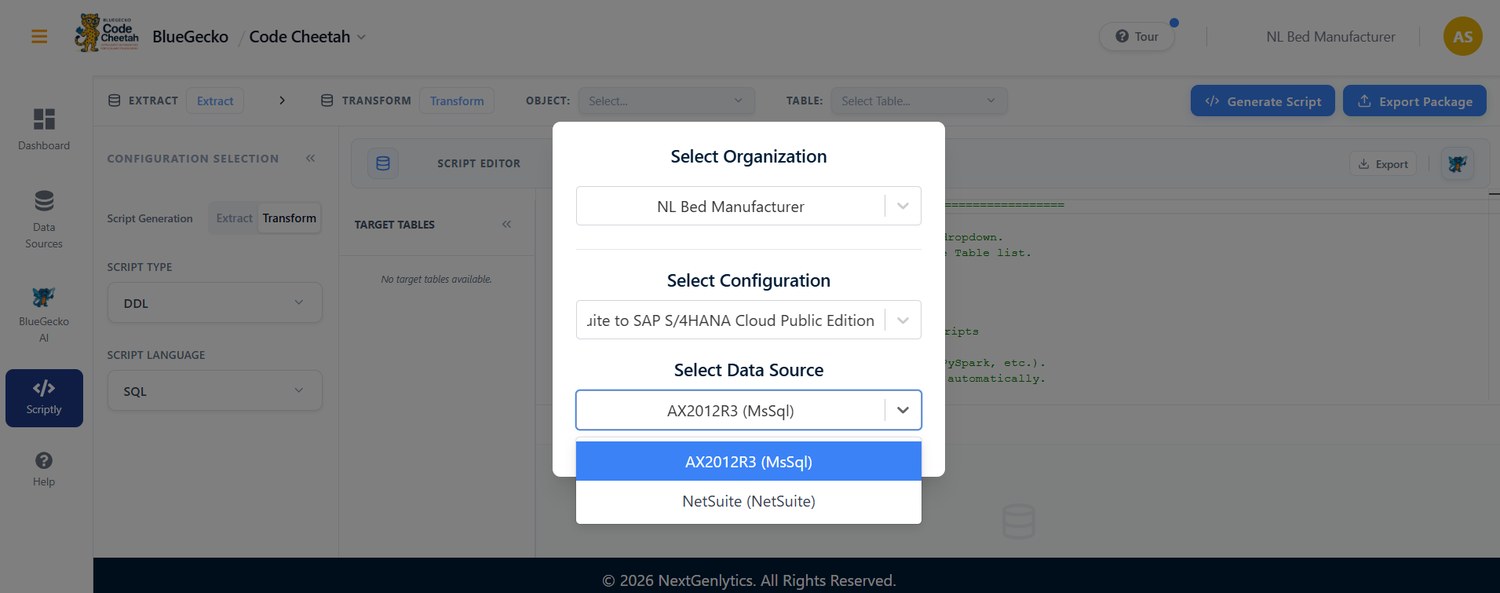Image resolution: width=1500 pixels, height=593 pixels.
Task: Click the Code Cheetah logo
Action: [106, 35]
